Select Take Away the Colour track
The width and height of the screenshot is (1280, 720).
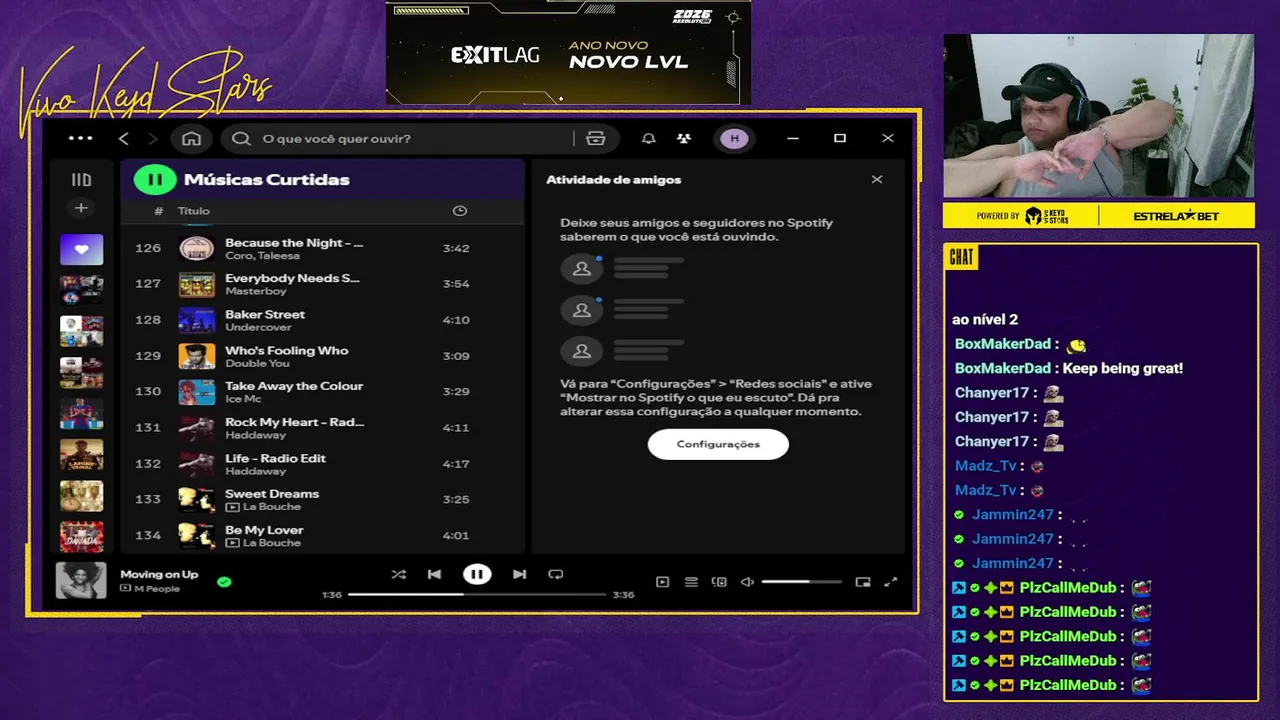(x=322, y=392)
